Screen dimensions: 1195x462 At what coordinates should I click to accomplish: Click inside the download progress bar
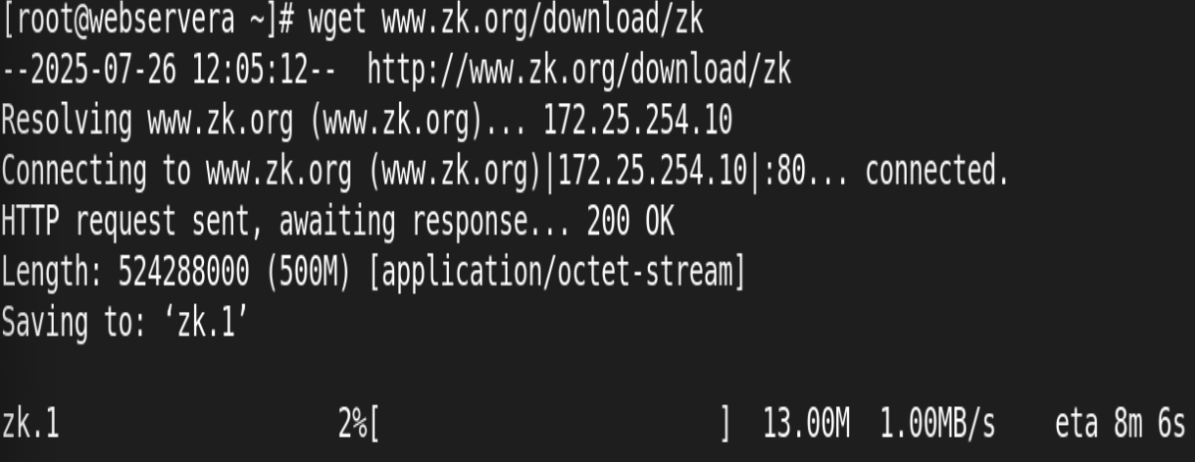(549, 425)
